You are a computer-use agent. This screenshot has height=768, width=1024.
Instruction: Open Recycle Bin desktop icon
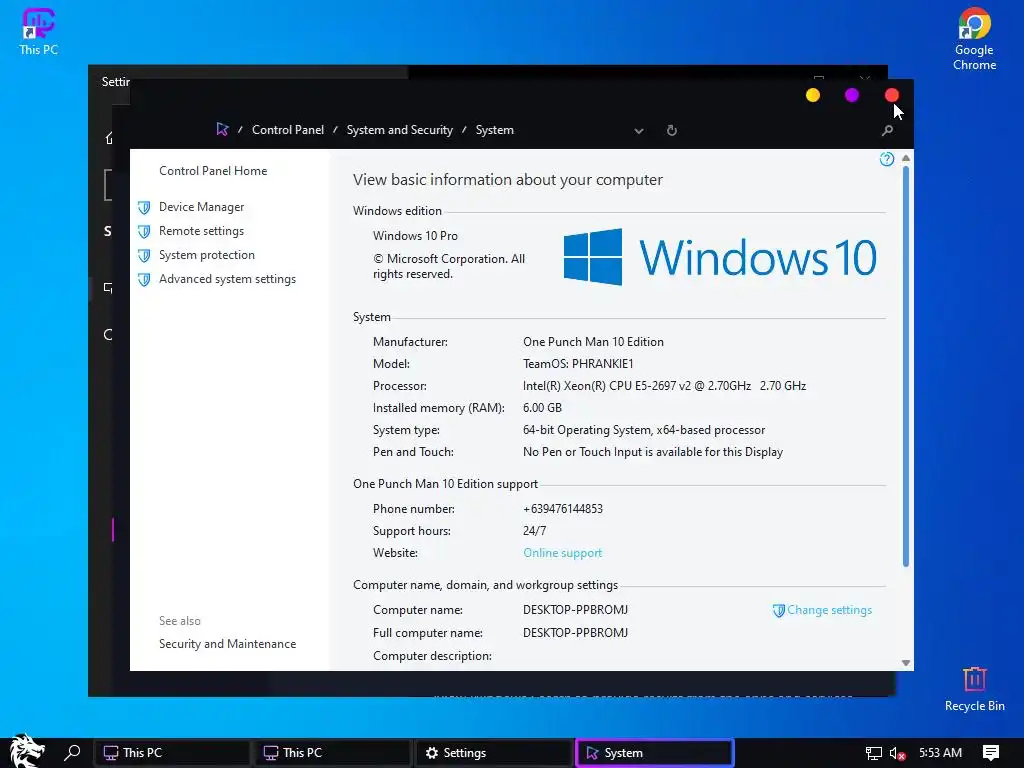pyautogui.click(x=974, y=688)
